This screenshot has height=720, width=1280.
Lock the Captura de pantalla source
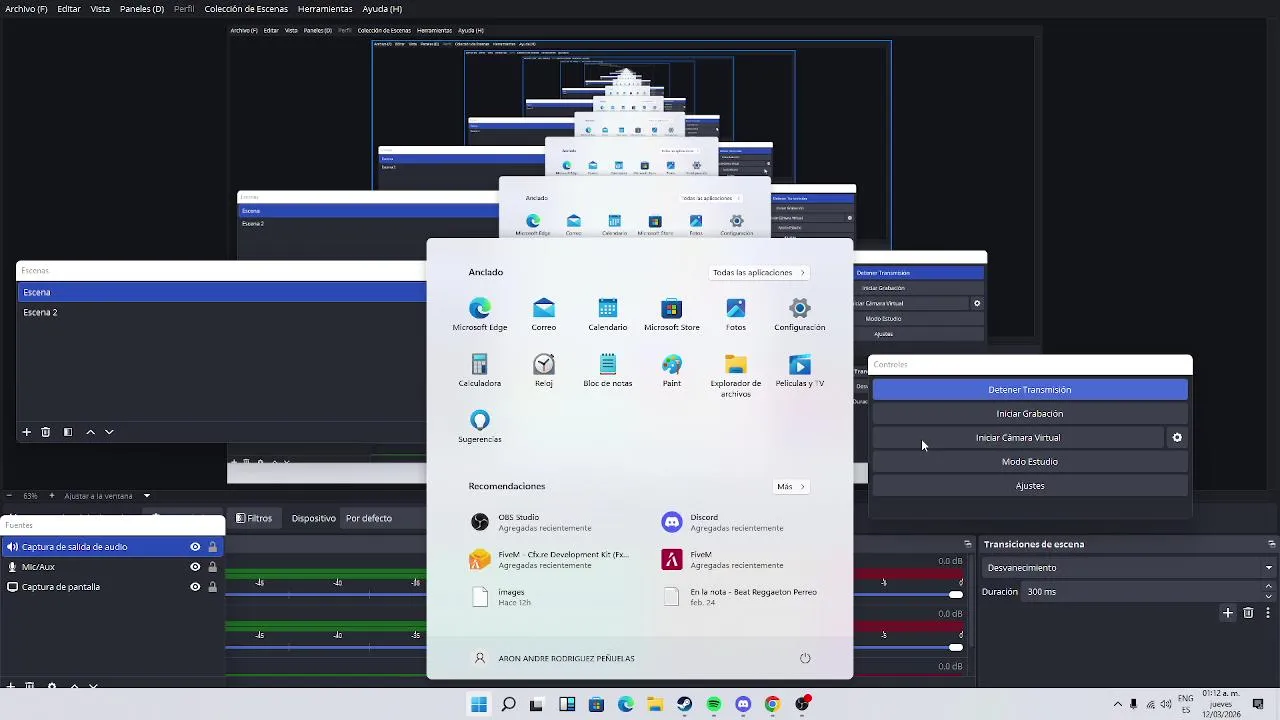click(x=212, y=587)
